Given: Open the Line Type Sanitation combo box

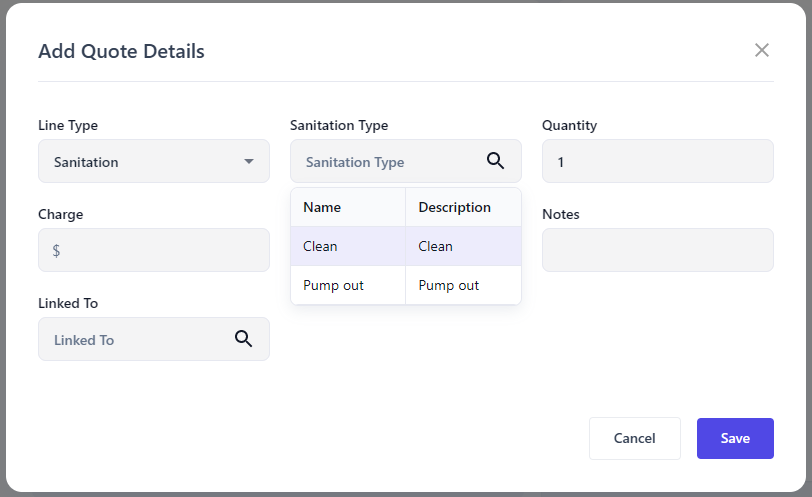Looking at the screenshot, I should 140,162.
